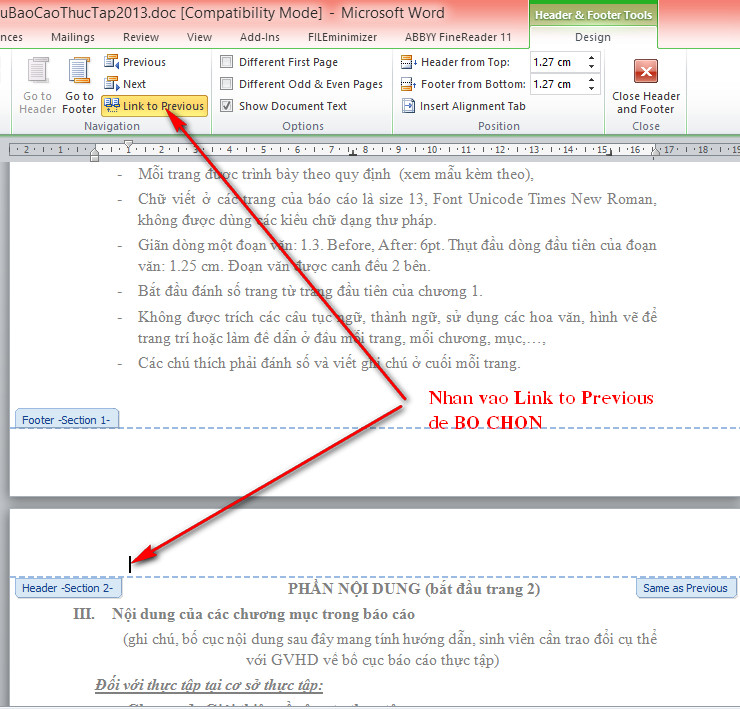Click the Header from Top value field
The width and height of the screenshot is (740, 709).
[558, 62]
